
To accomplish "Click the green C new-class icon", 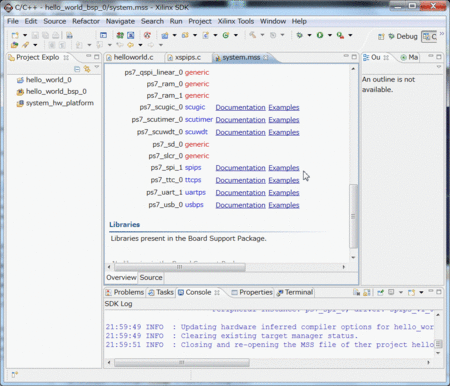I will [226, 35].
